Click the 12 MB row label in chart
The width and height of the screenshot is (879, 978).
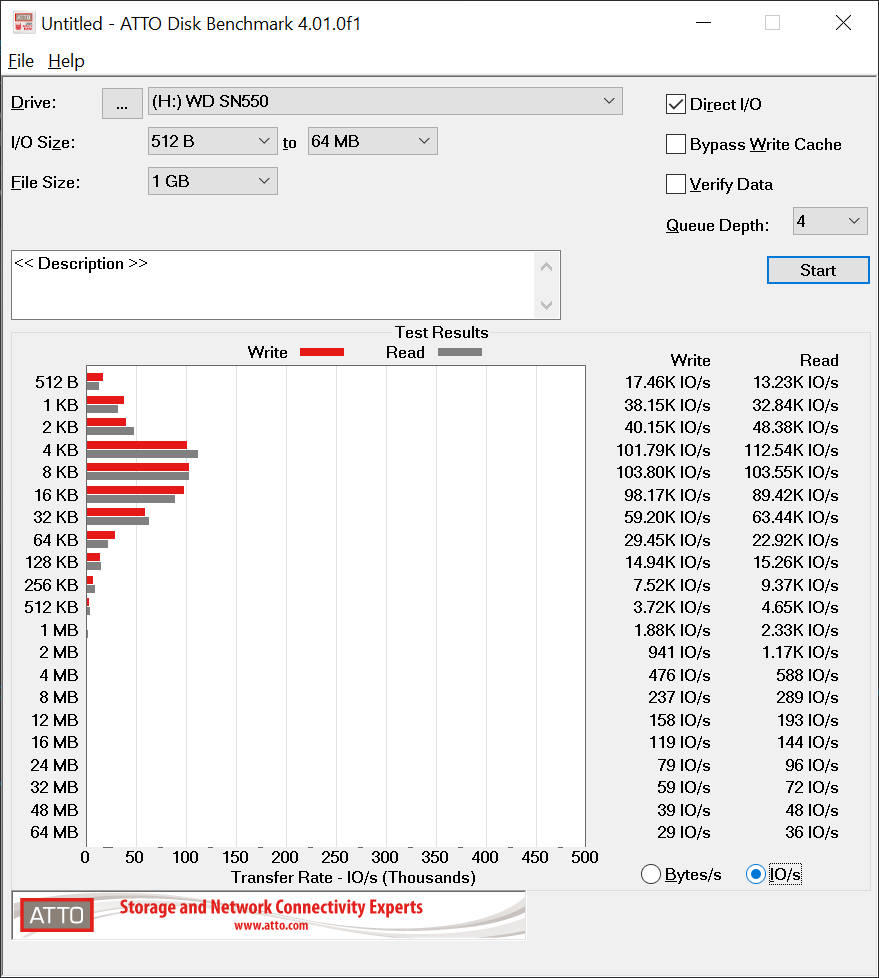pos(55,720)
